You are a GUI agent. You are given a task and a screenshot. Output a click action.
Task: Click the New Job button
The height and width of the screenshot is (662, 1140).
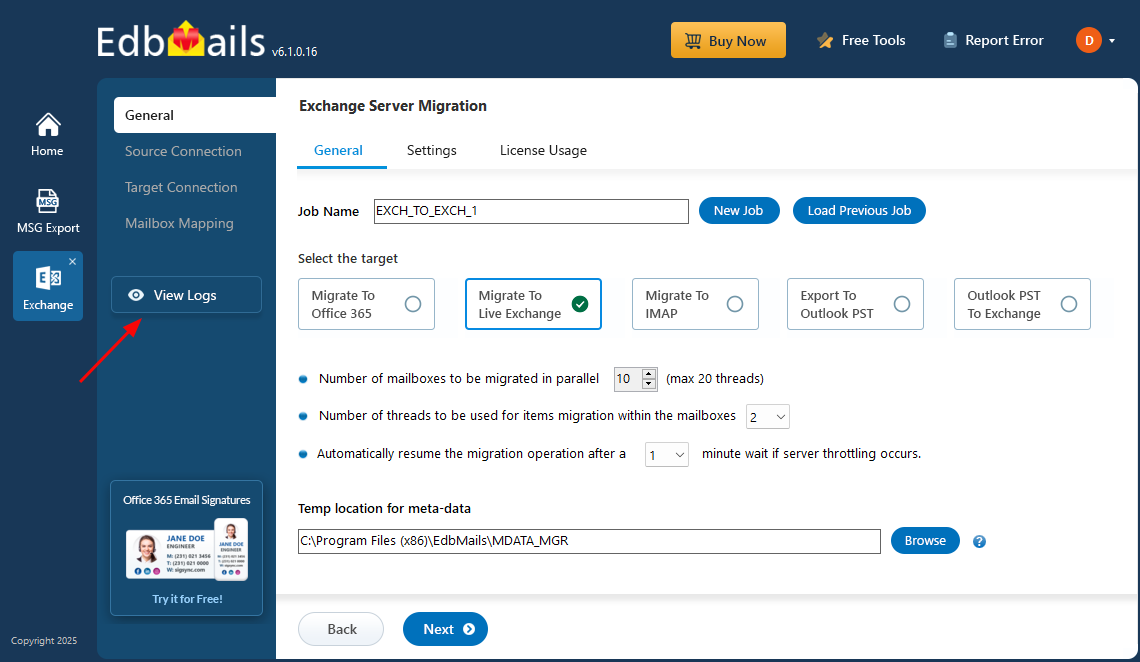(x=739, y=211)
